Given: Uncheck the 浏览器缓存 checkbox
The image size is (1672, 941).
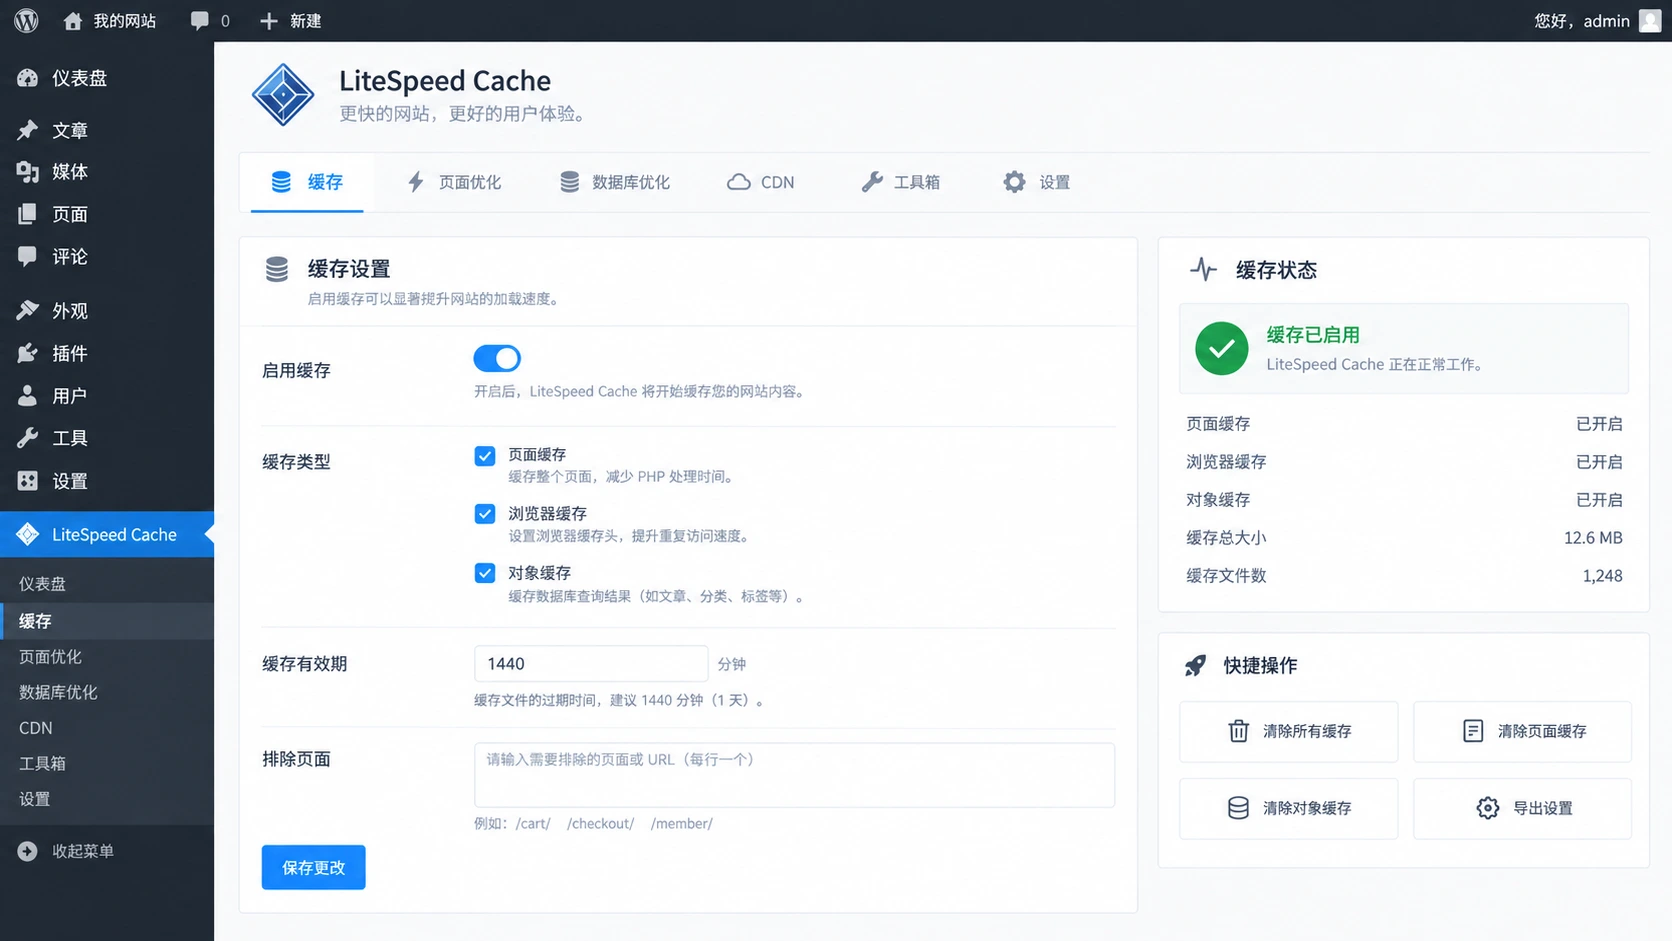Looking at the screenshot, I should tap(485, 514).
